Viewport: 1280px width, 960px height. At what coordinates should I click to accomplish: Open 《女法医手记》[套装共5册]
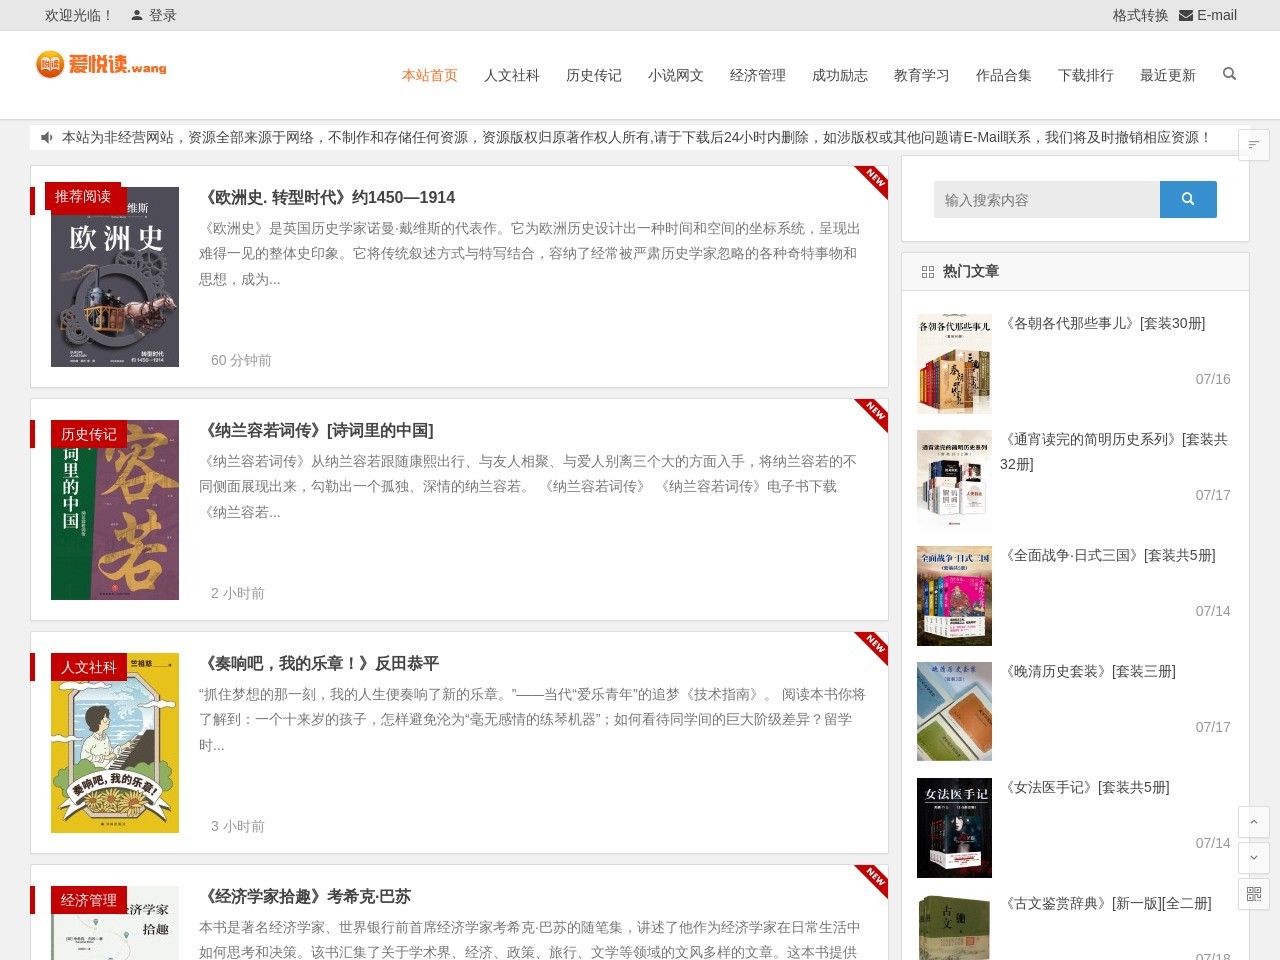click(x=1085, y=787)
